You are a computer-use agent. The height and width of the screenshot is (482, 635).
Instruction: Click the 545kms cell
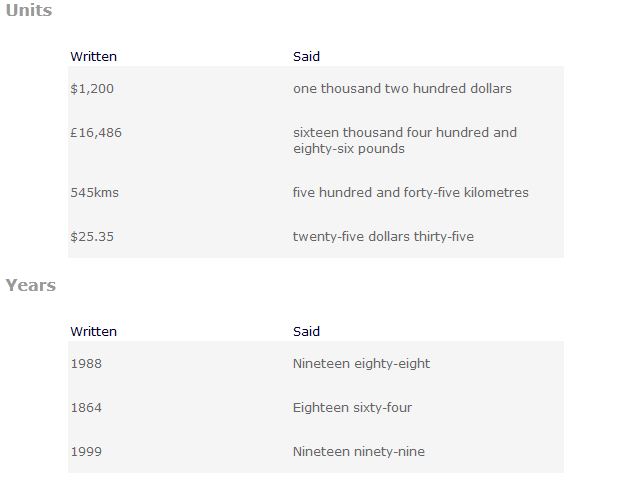(x=94, y=193)
